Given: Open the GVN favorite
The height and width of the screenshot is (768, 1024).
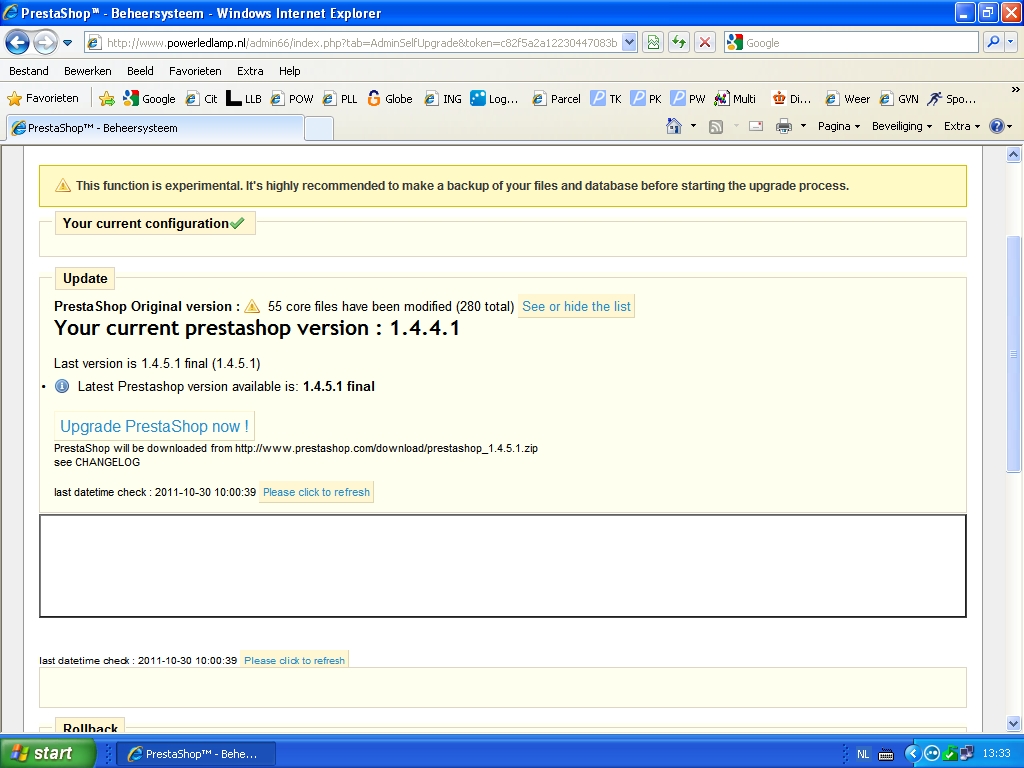Looking at the screenshot, I should (x=899, y=99).
